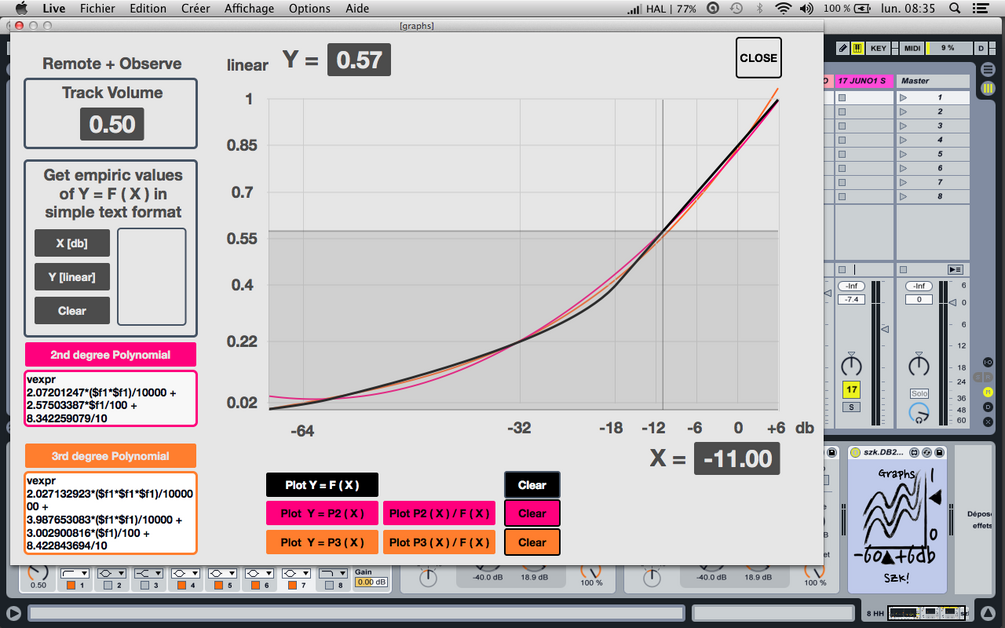Launch Master scene 5

point(903,154)
